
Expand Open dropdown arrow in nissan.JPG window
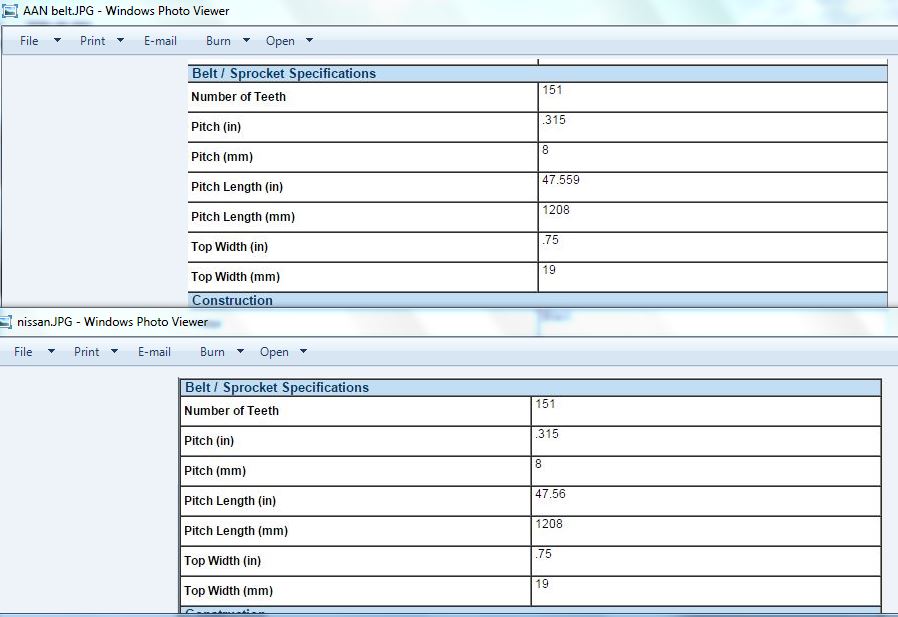click(x=303, y=352)
